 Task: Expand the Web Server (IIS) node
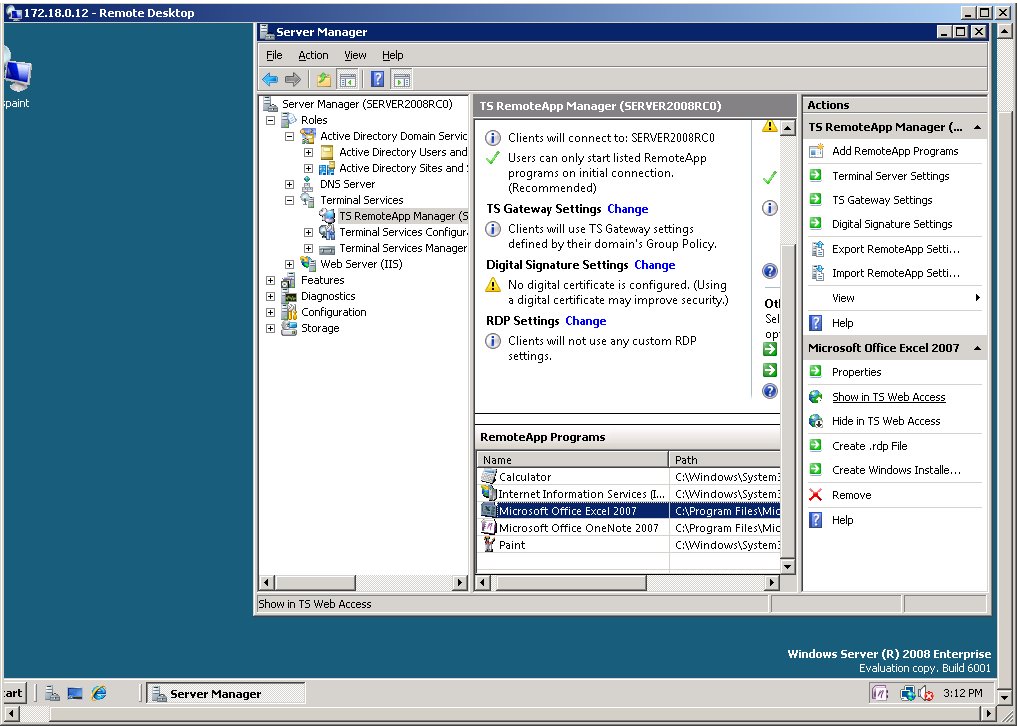click(x=289, y=264)
